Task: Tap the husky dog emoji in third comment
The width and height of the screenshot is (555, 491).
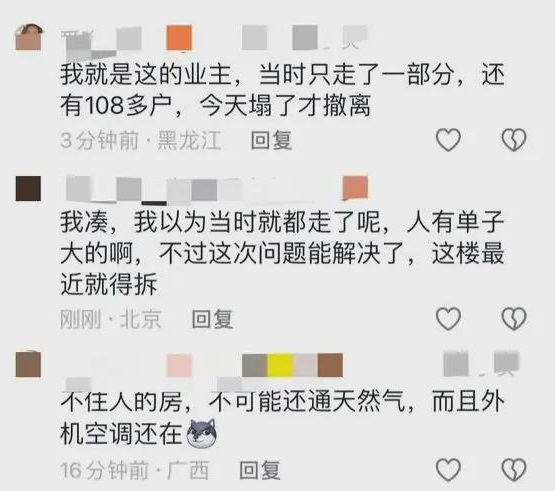Action: (x=201, y=433)
